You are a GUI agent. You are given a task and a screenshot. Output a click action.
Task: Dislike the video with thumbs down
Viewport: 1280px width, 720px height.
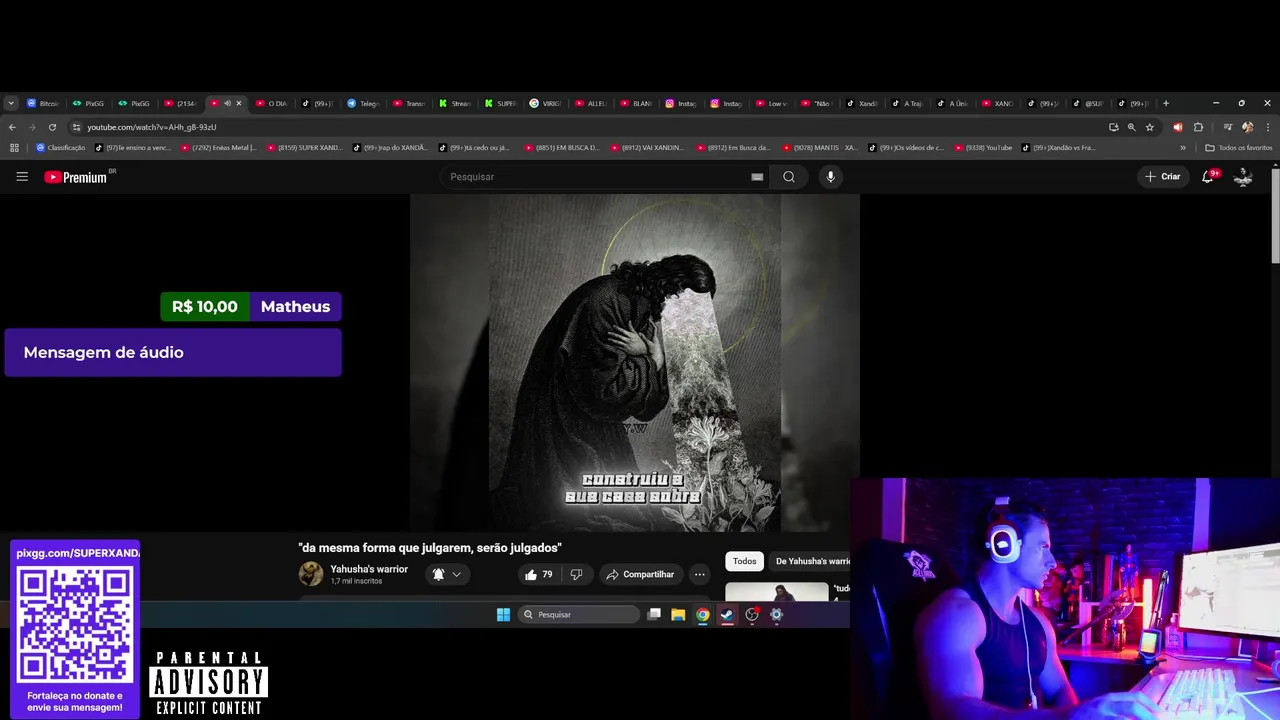[576, 575]
